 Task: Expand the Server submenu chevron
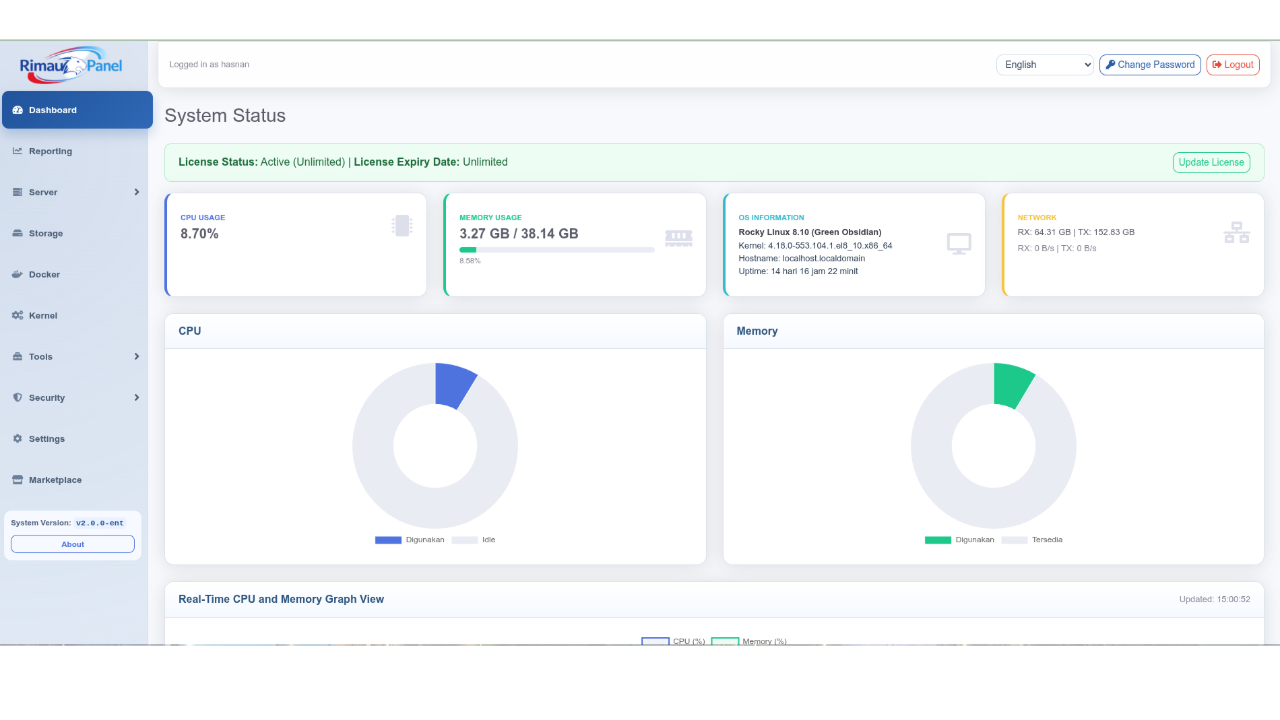coord(138,192)
